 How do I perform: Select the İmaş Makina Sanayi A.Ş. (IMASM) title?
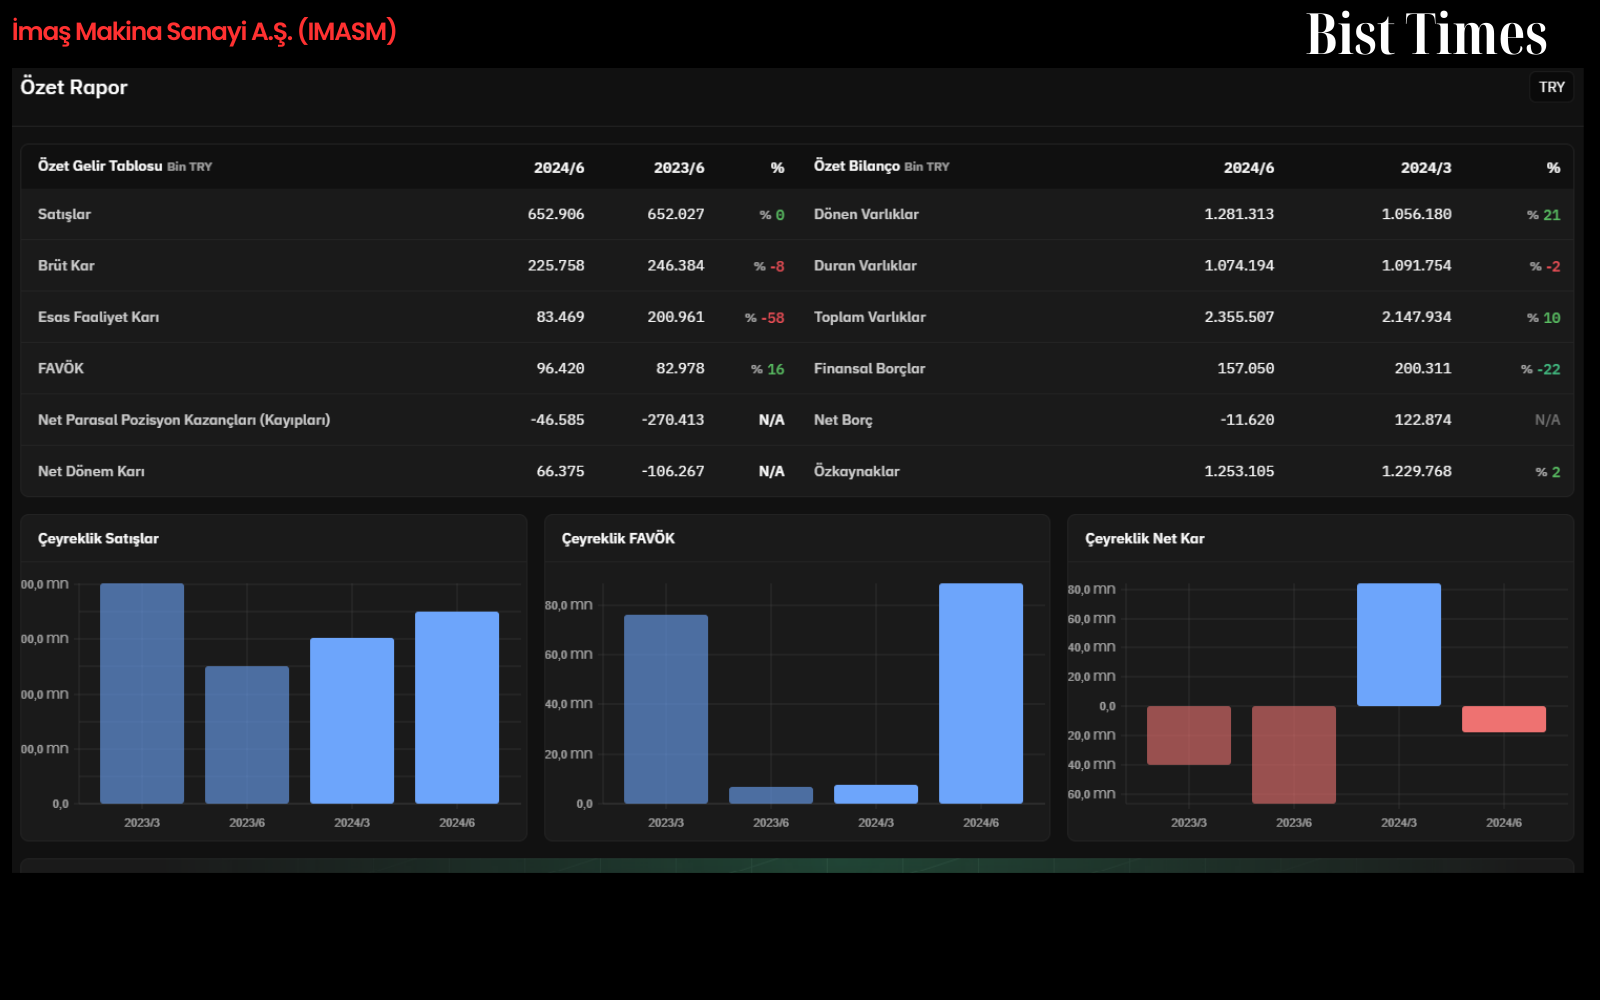pyautogui.click(x=204, y=31)
